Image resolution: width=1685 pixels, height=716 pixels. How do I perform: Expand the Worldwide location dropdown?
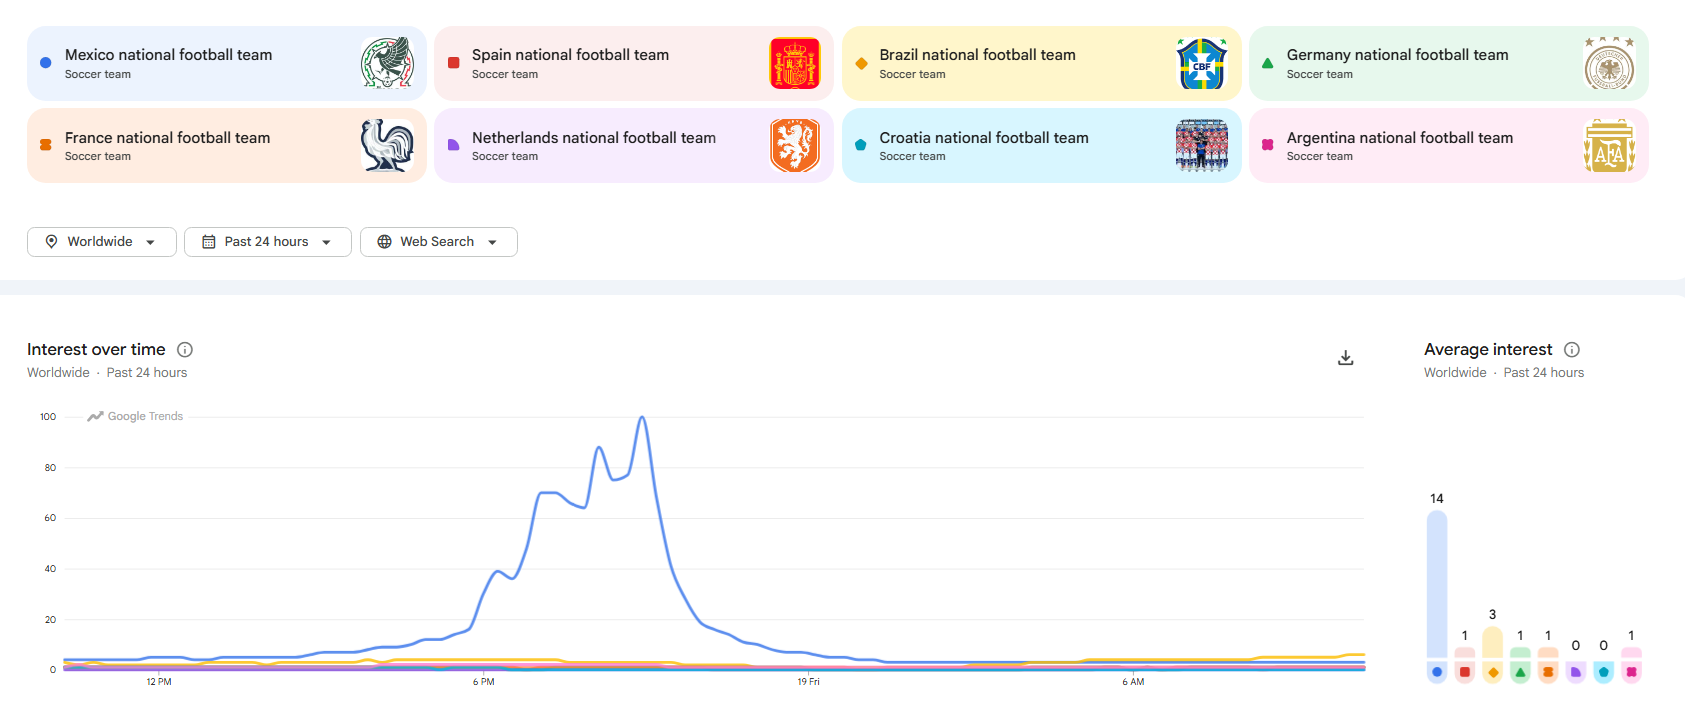point(102,242)
